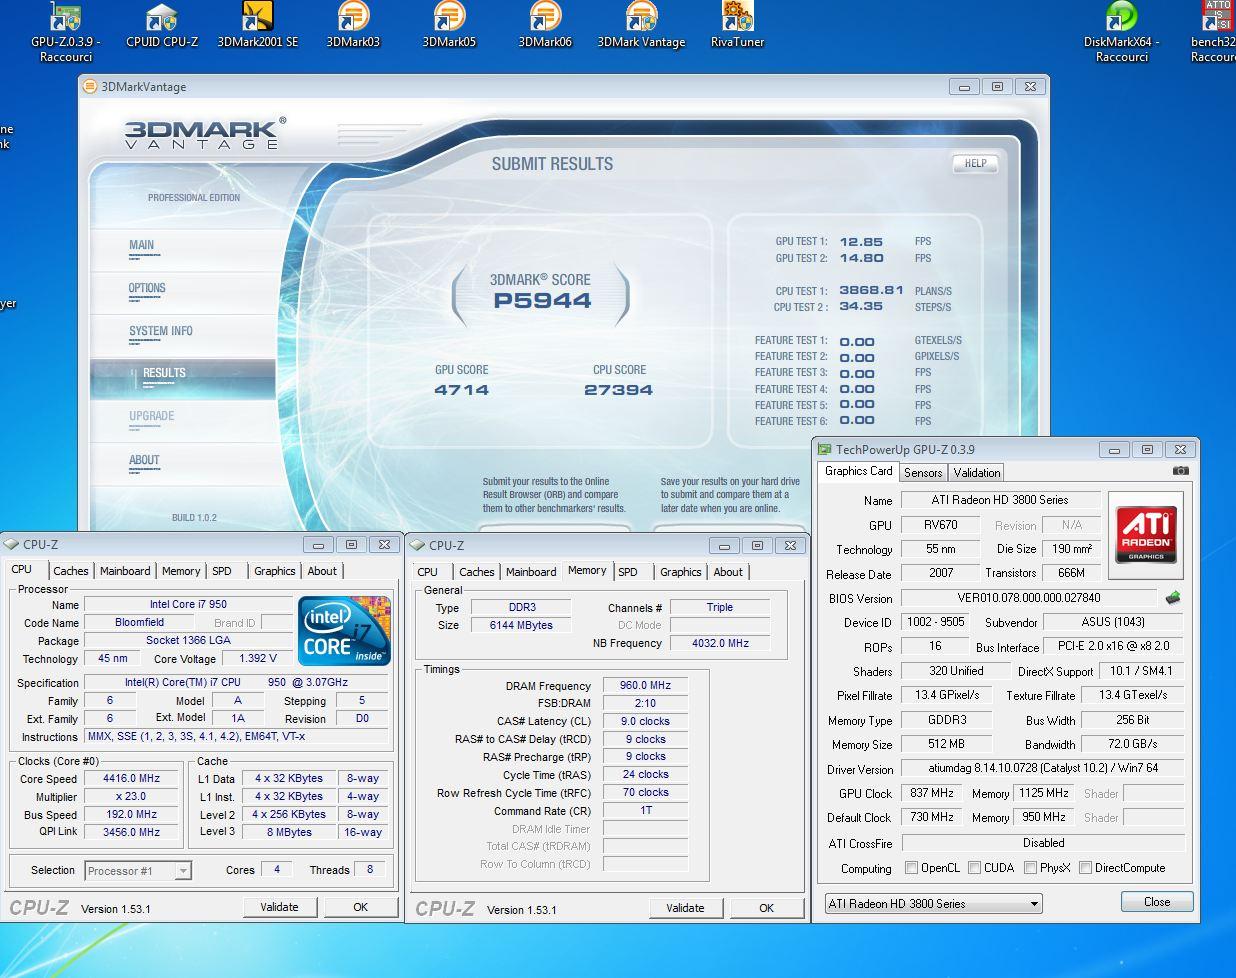
Task: Open ABOUT in the 3DMark Vantage sidebar
Action: (x=144, y=460)
